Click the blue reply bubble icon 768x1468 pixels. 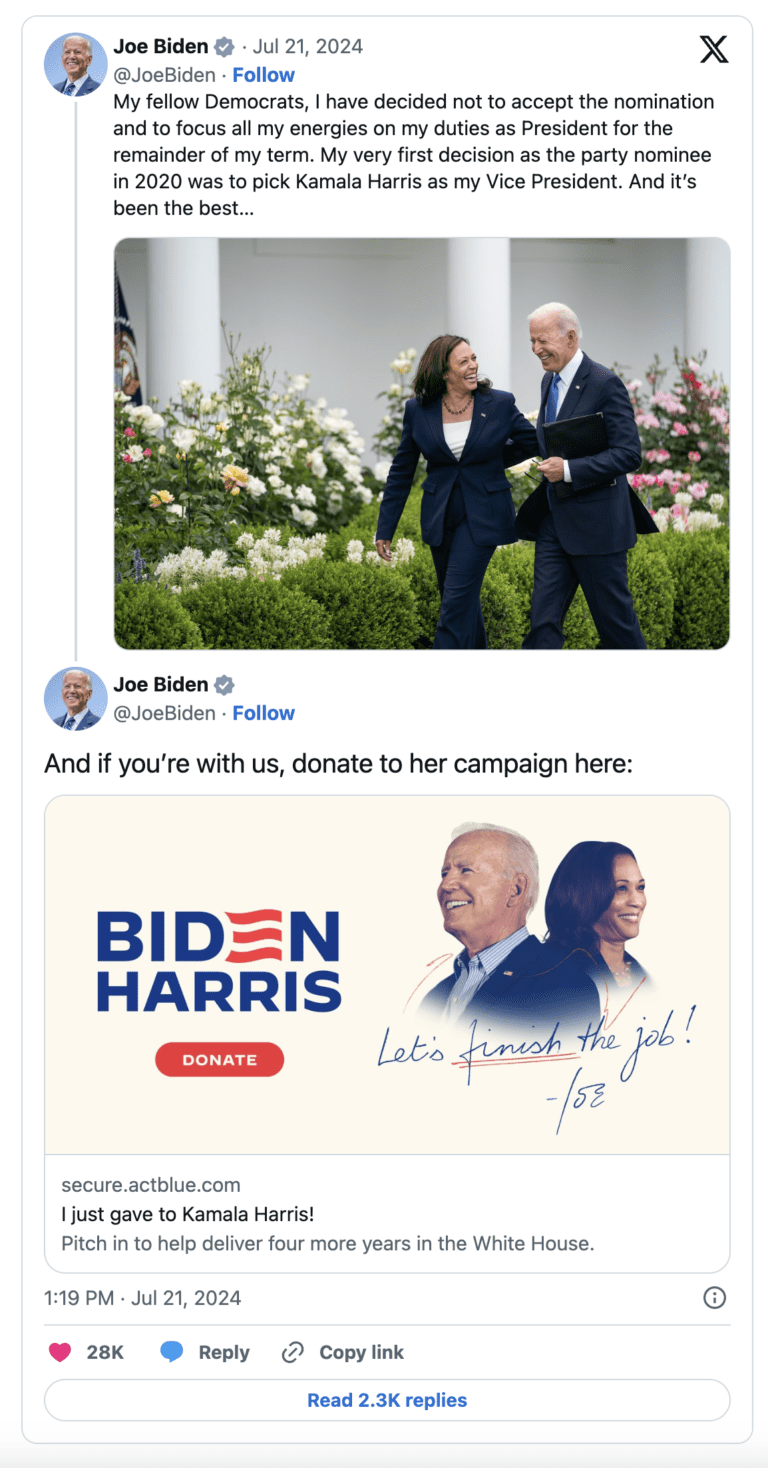coord(172,1352)
